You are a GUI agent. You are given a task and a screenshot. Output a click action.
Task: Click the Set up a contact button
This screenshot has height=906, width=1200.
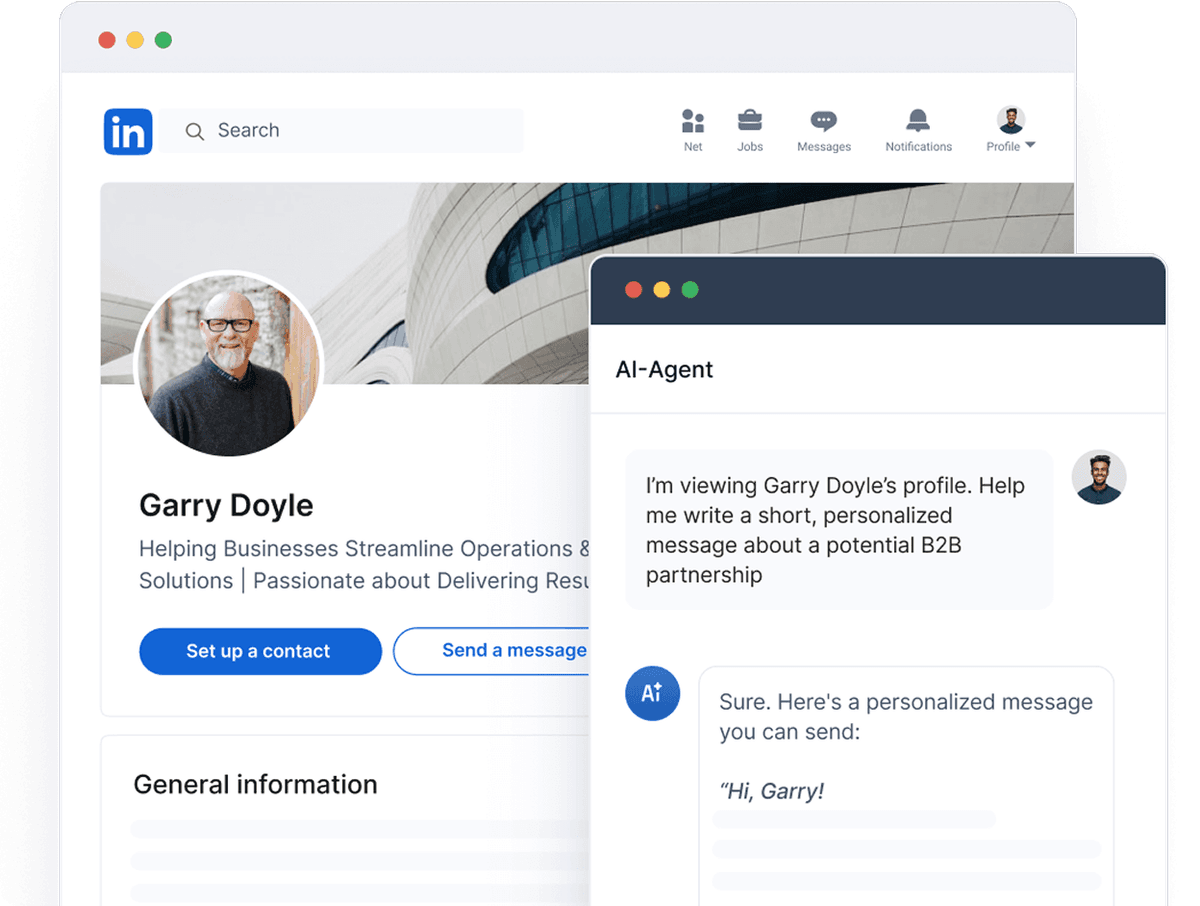coord(260,651)
